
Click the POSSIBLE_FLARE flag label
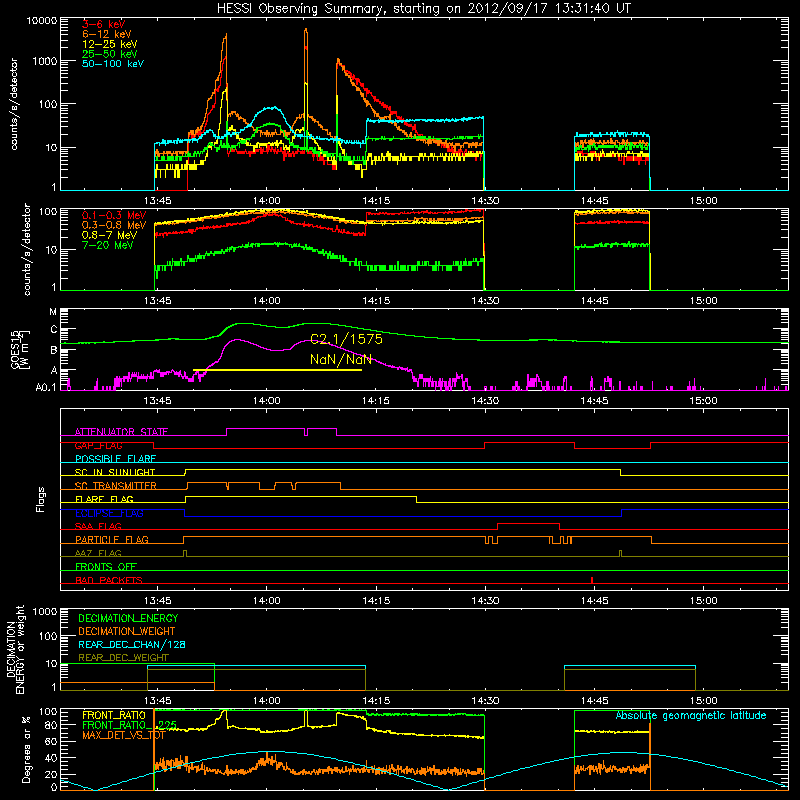click(x=115, y=459)
